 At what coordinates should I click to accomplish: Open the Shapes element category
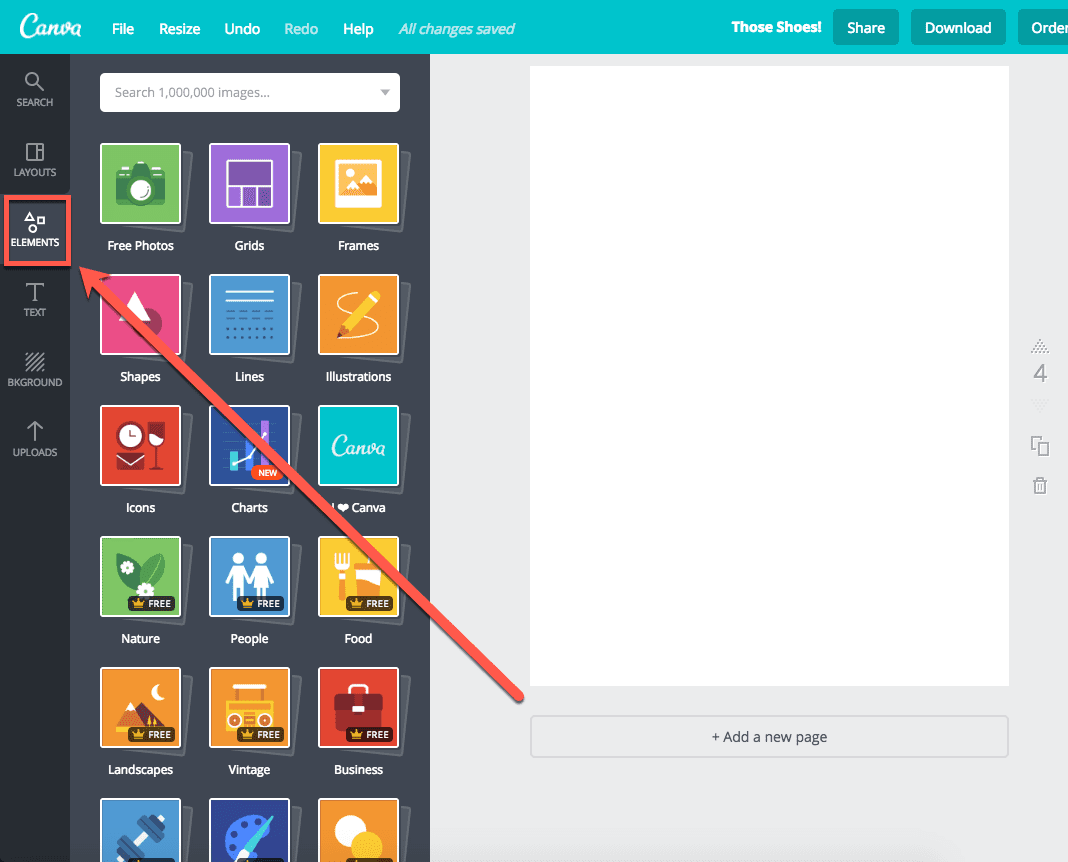point(140,315)
